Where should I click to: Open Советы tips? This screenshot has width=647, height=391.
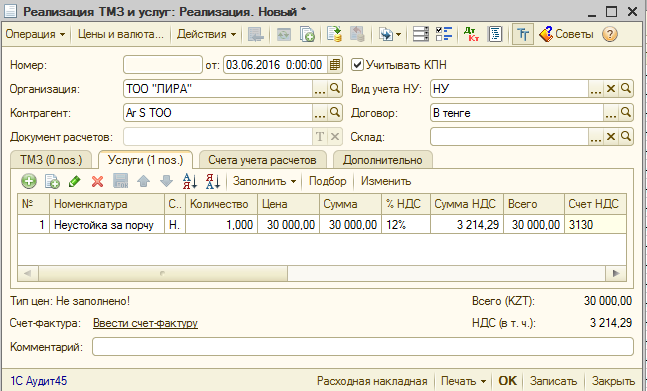point(567,34)
